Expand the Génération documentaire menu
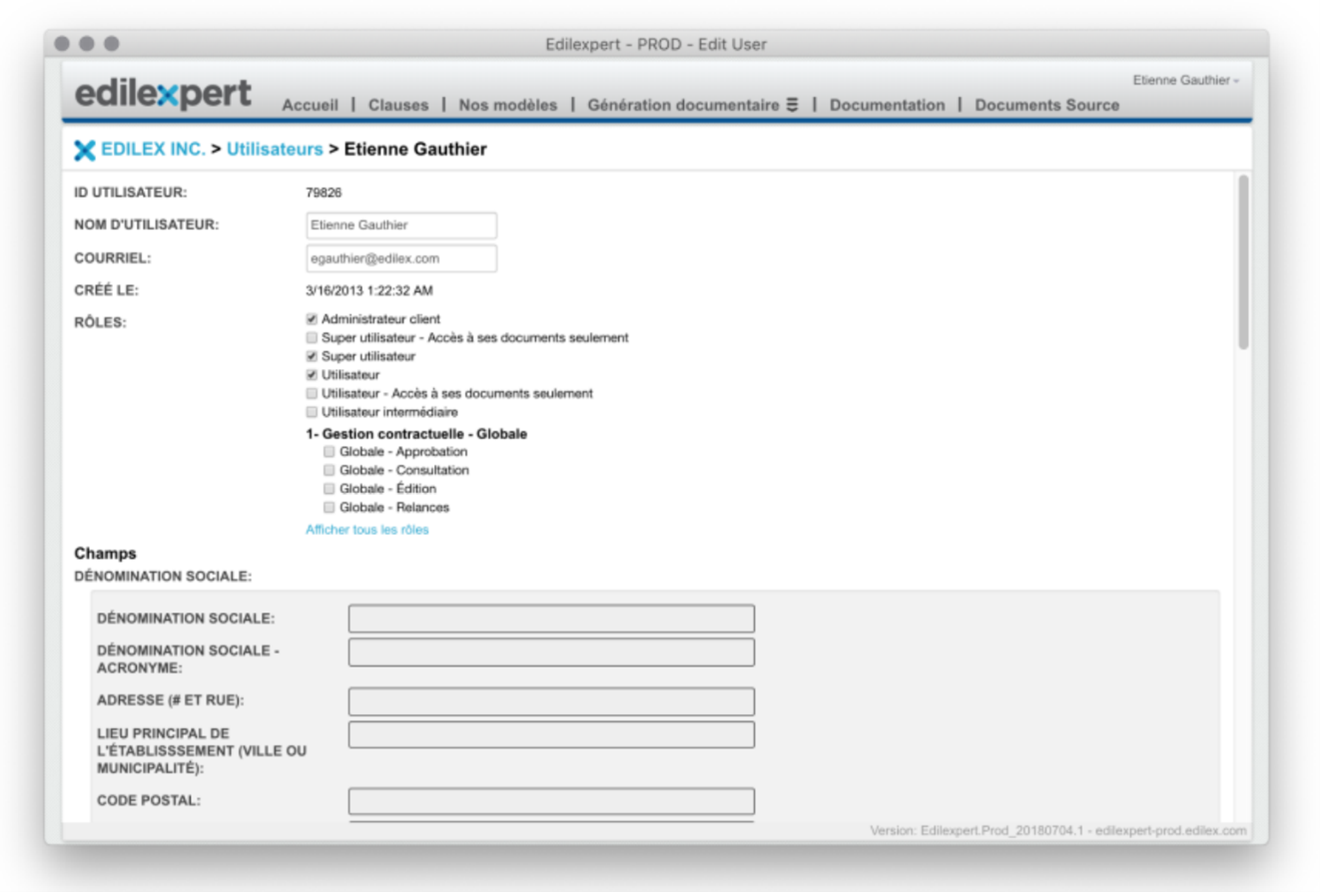The width and height of the screenshot is (1320, 892). click(683, 105)
